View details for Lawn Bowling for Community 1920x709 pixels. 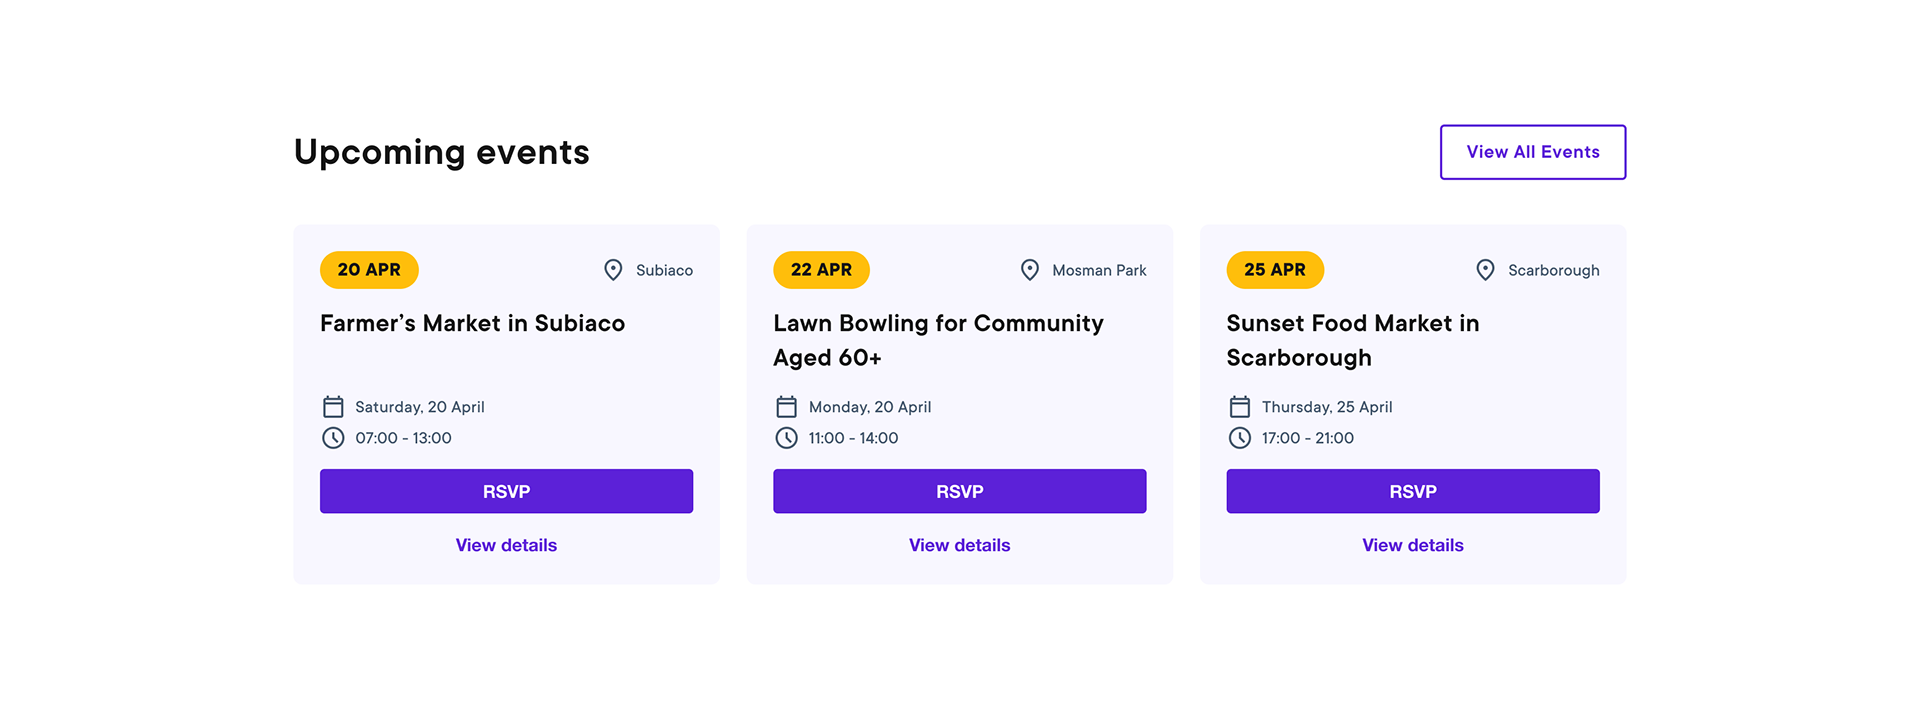959,545
